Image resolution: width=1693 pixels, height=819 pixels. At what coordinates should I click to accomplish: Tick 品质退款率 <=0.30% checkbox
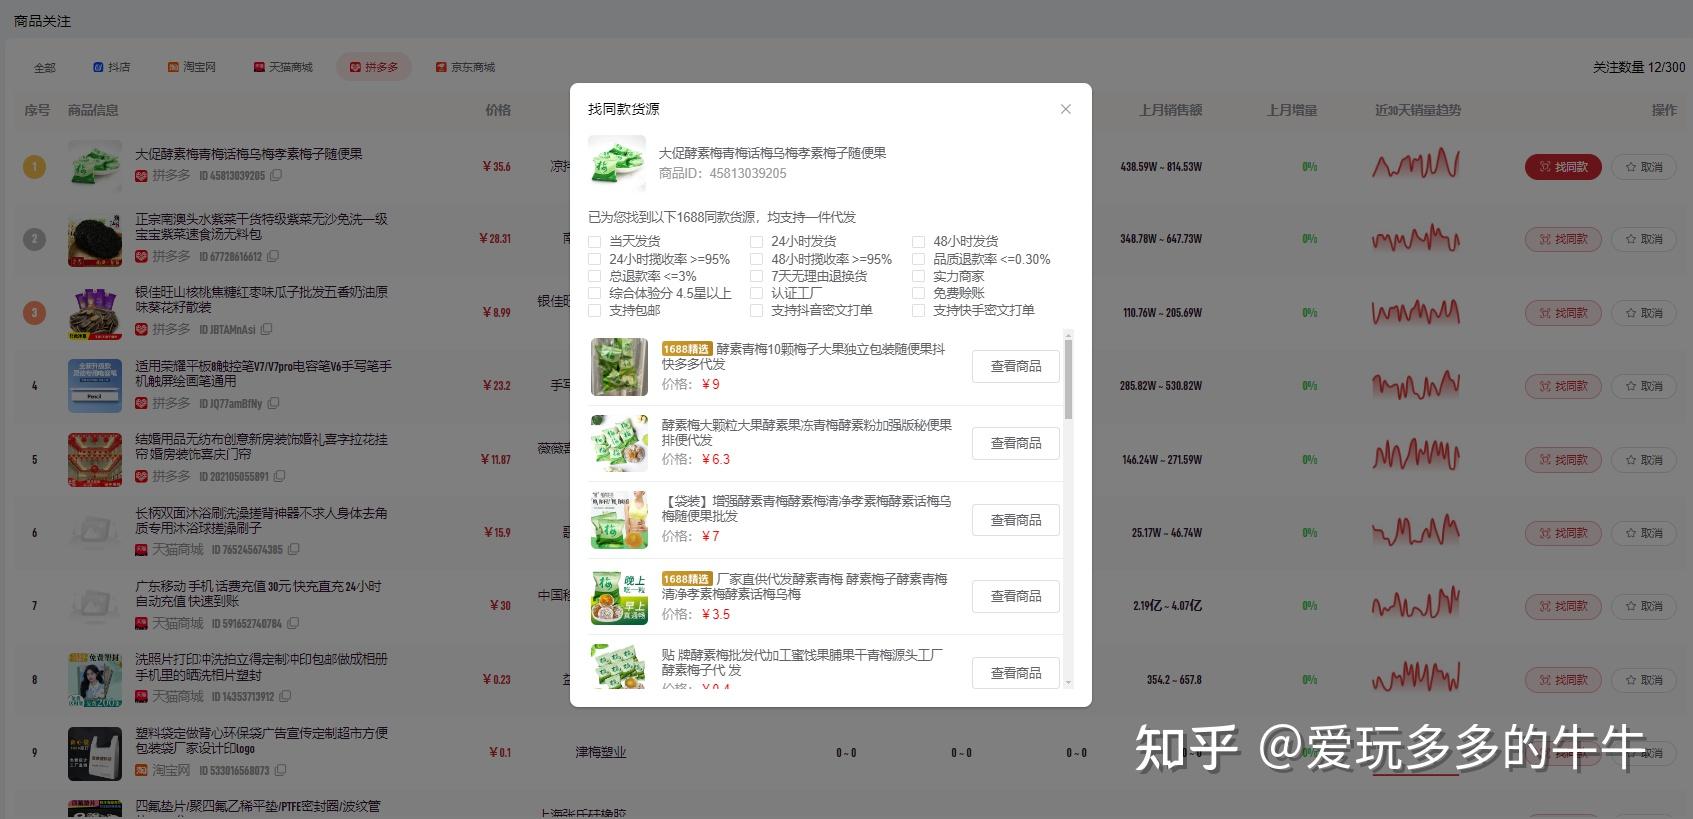[x=919, y=259]
